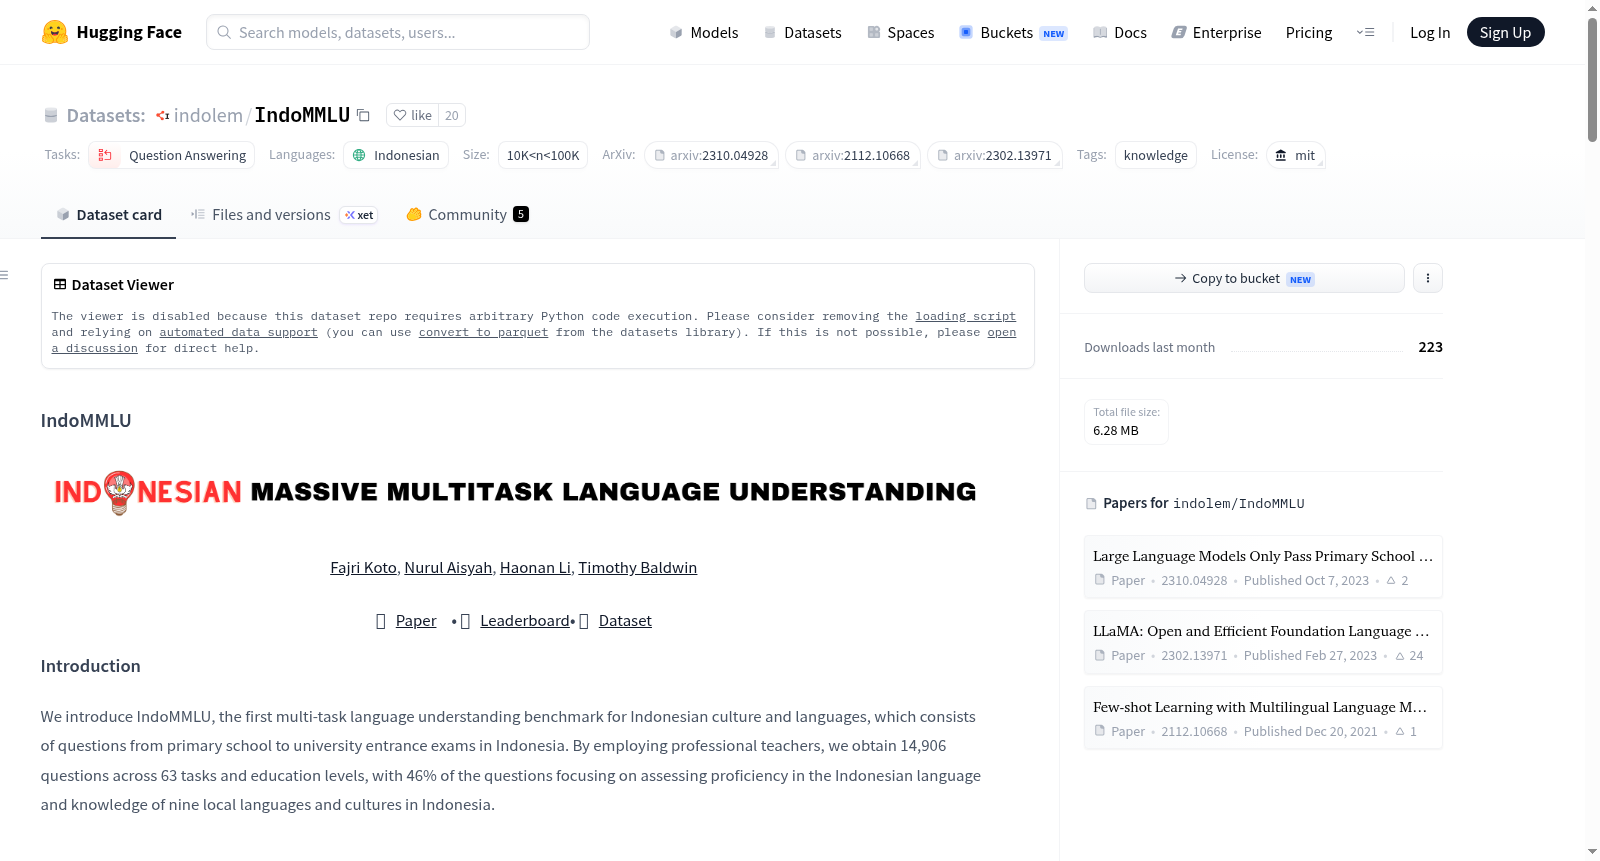
Task: Expand the additional navigation menu icon
Action: coord(1365,33)
